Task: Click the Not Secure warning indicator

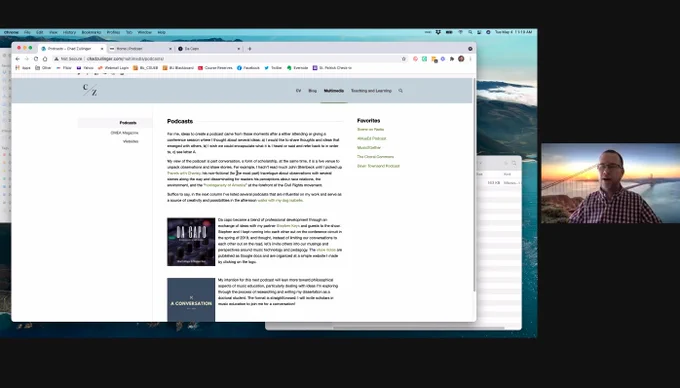Action: coord(69,59)
